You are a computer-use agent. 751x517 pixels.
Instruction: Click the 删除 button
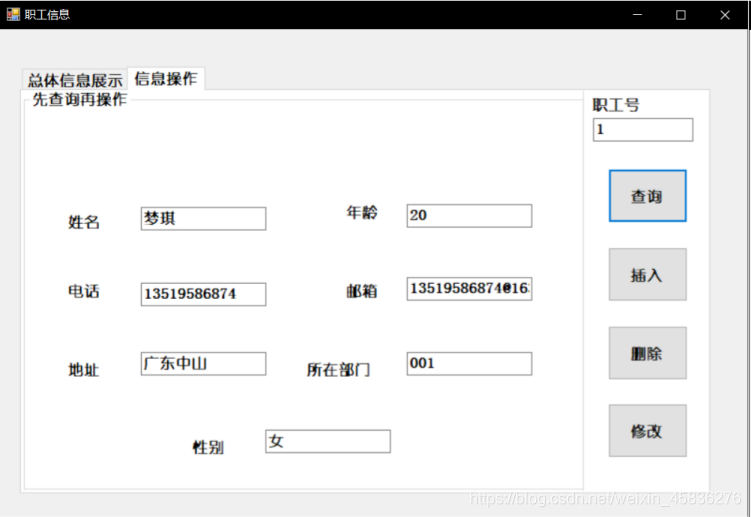click(648, 353)
